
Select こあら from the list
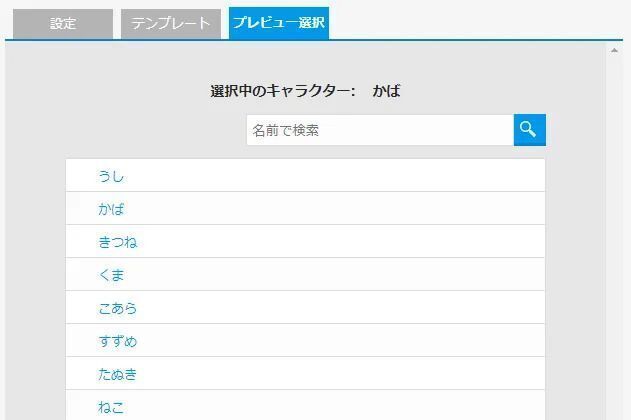coord(118,308)
